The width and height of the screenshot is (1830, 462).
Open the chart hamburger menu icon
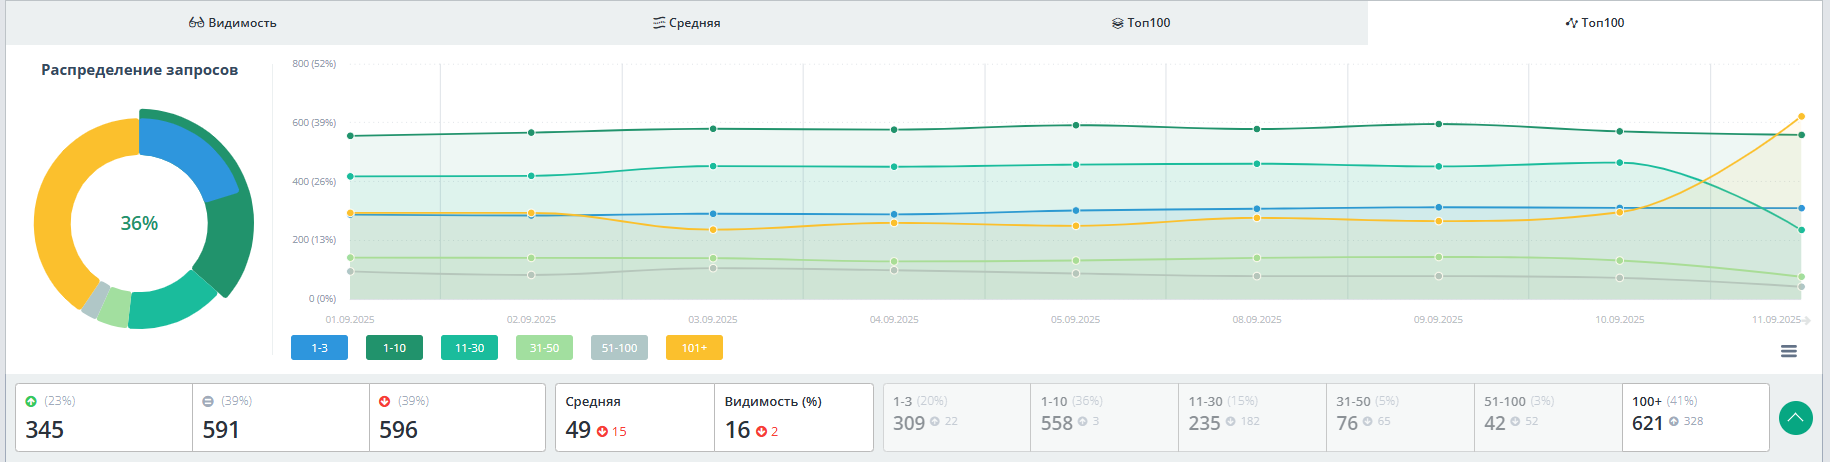[1789, 351]
